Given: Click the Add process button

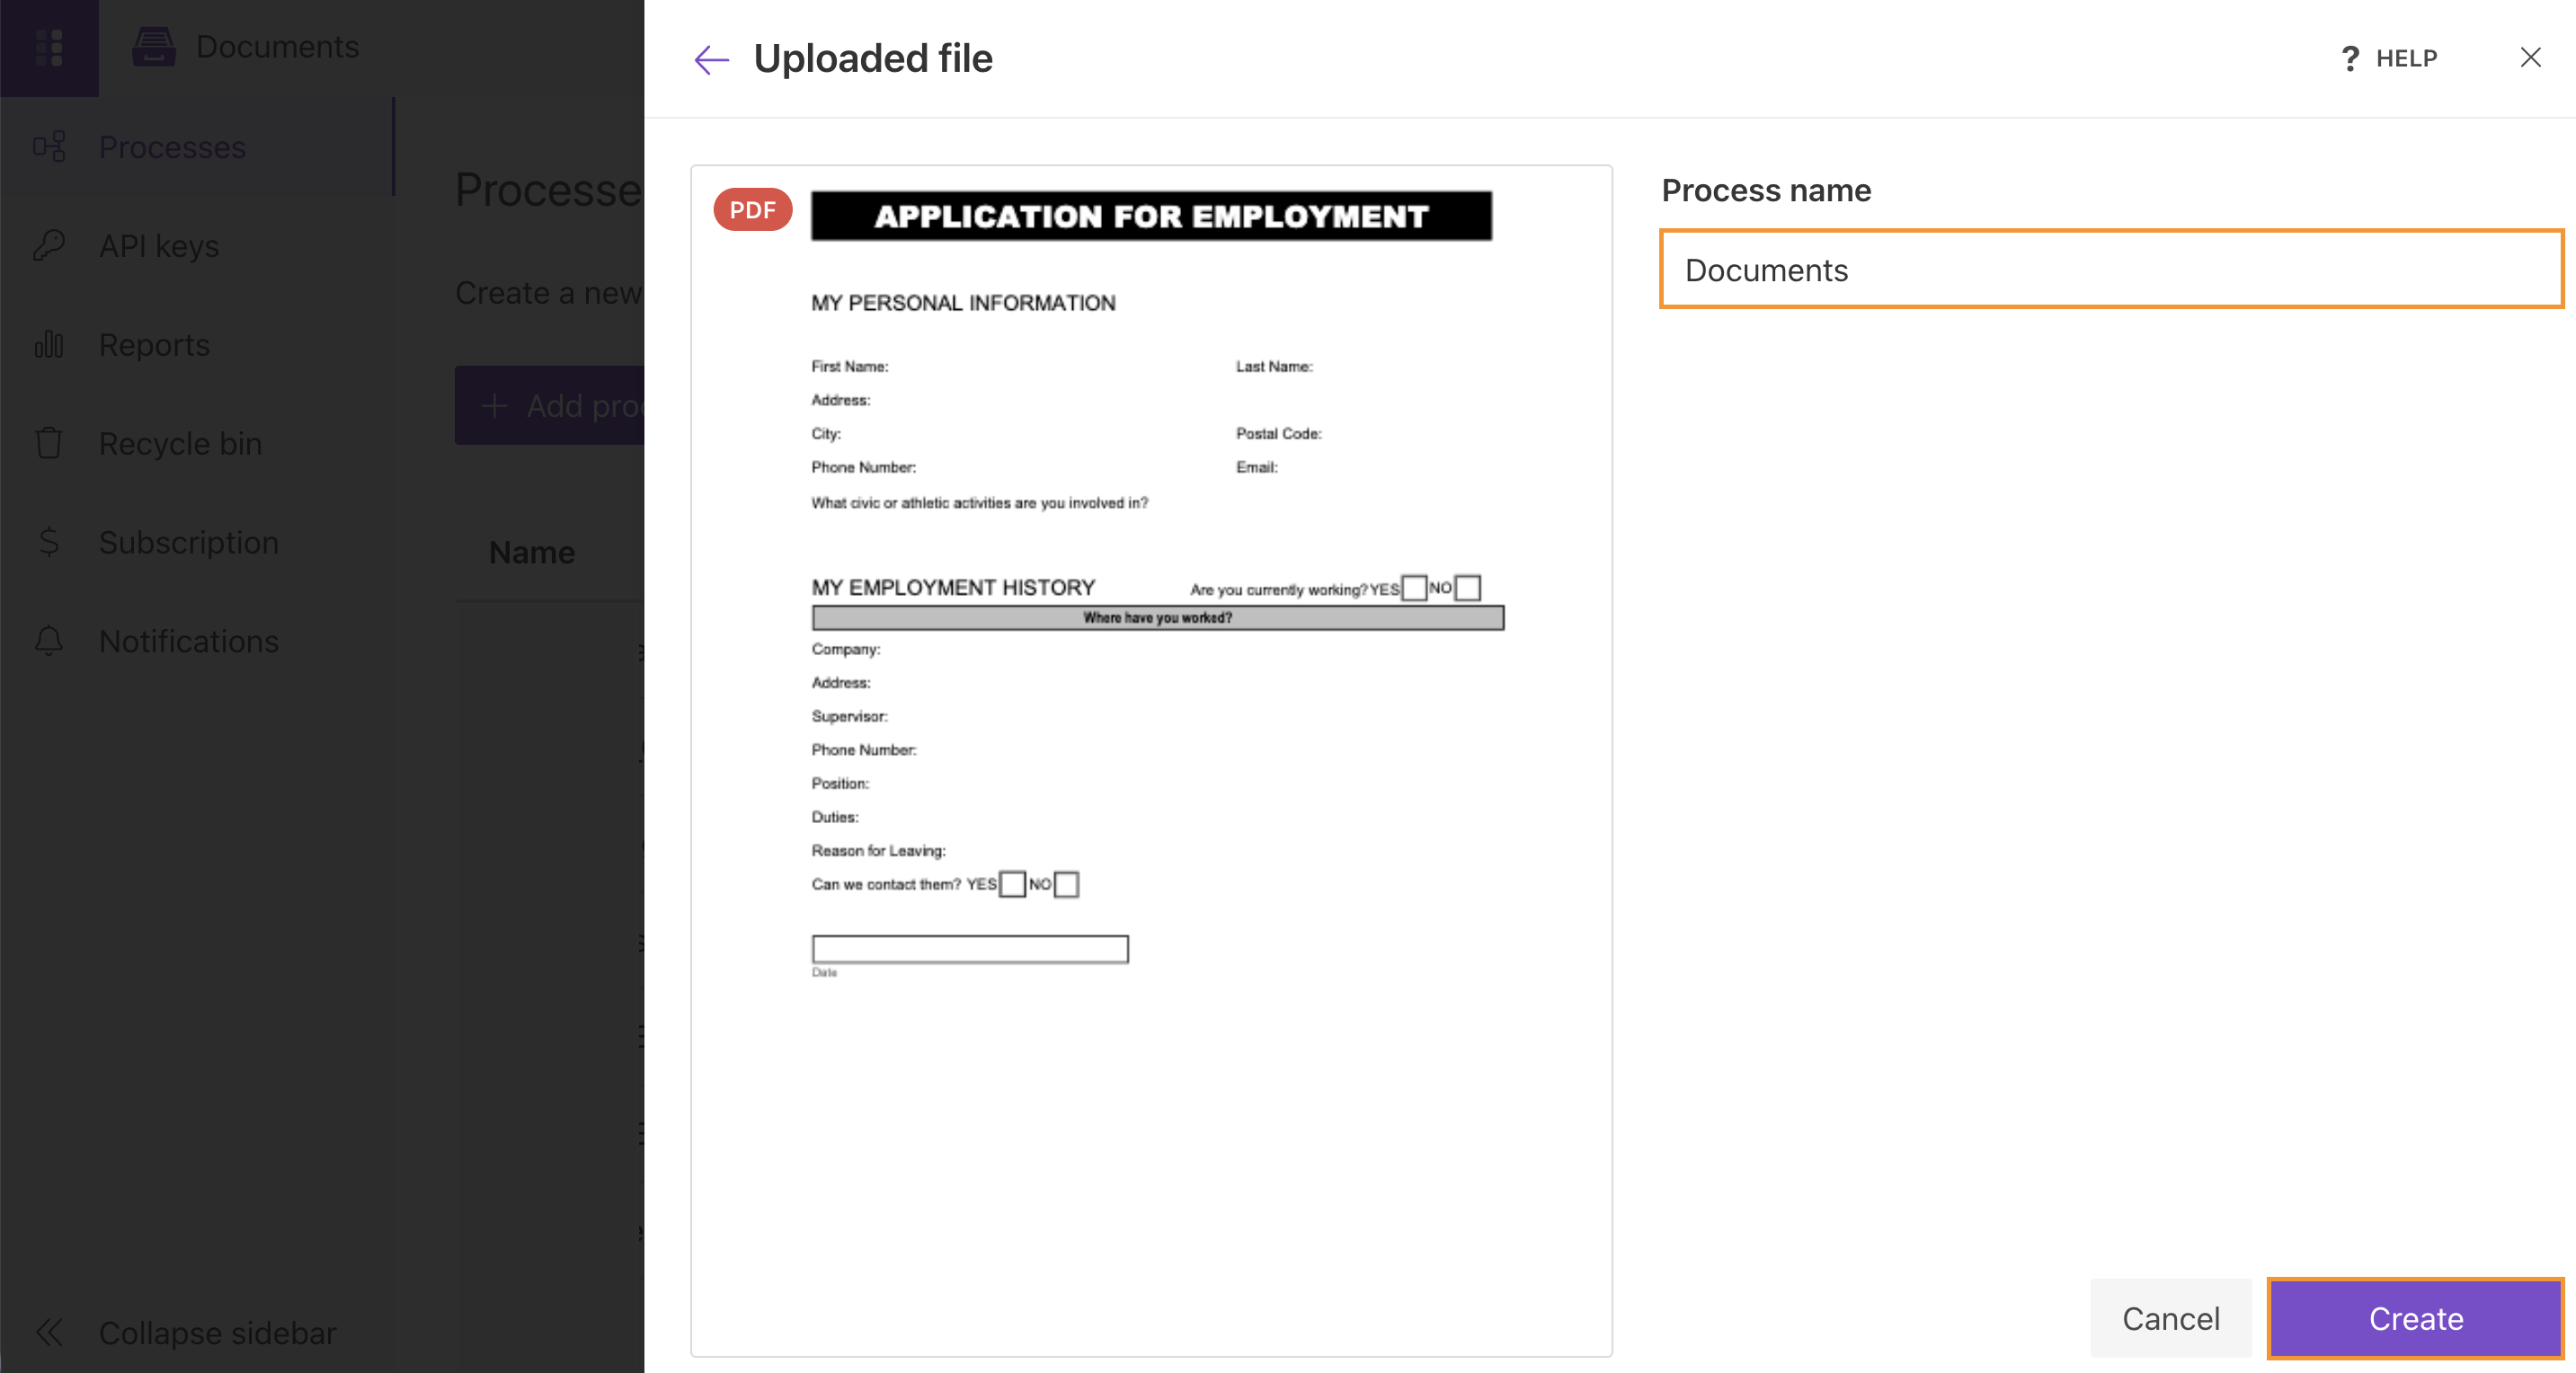Looking at the screenshot, I should point(550,406).
